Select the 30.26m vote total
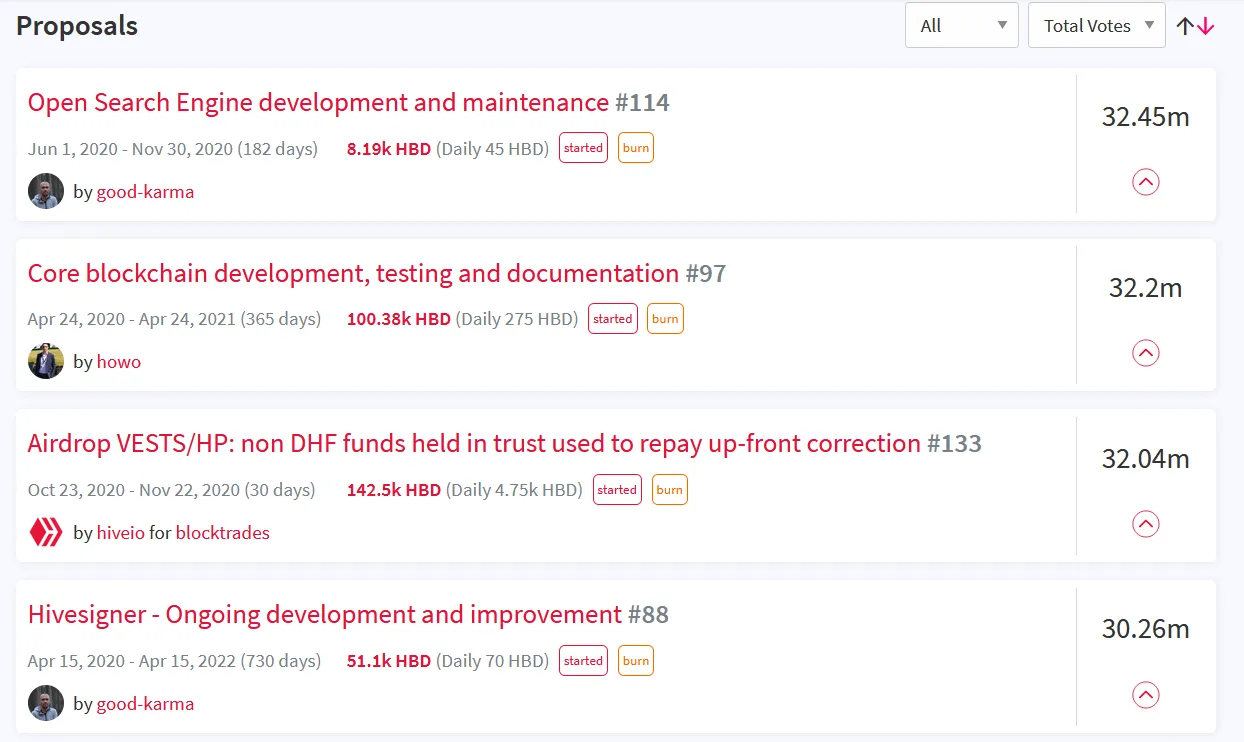The width and height of the screenshot is (1244, 742). coord(1146,629)
